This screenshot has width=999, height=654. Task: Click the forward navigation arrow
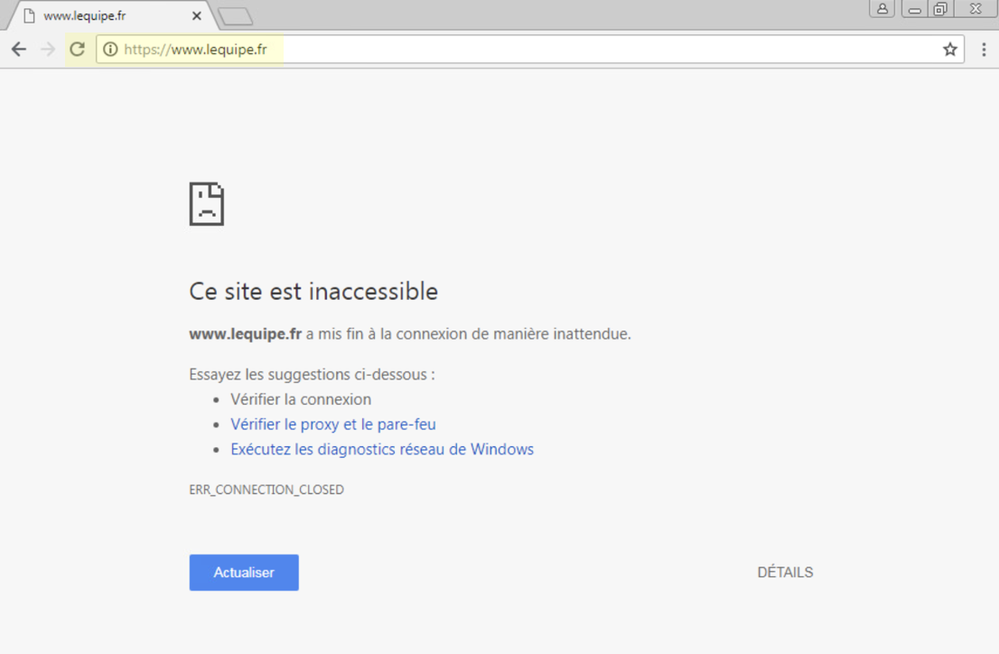(x=48, y=49)
